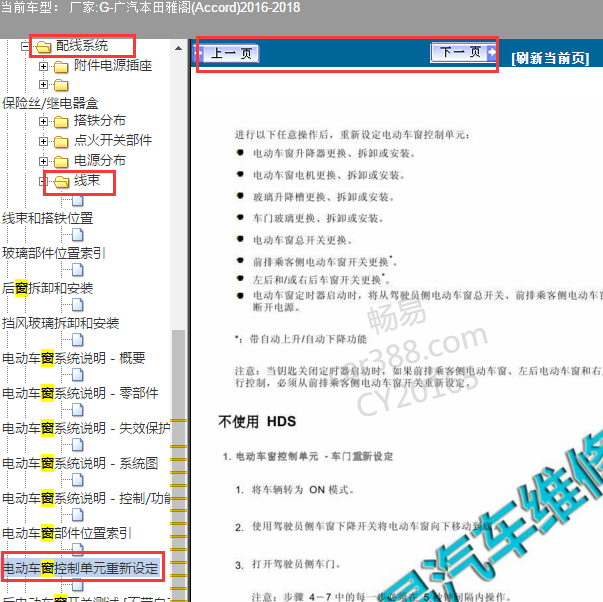Screen dimensions: 603x602
Task: Click the page icon above 电动车窗系统说明 - 概要
Action: pyautogui.click(x=78, y=340)
